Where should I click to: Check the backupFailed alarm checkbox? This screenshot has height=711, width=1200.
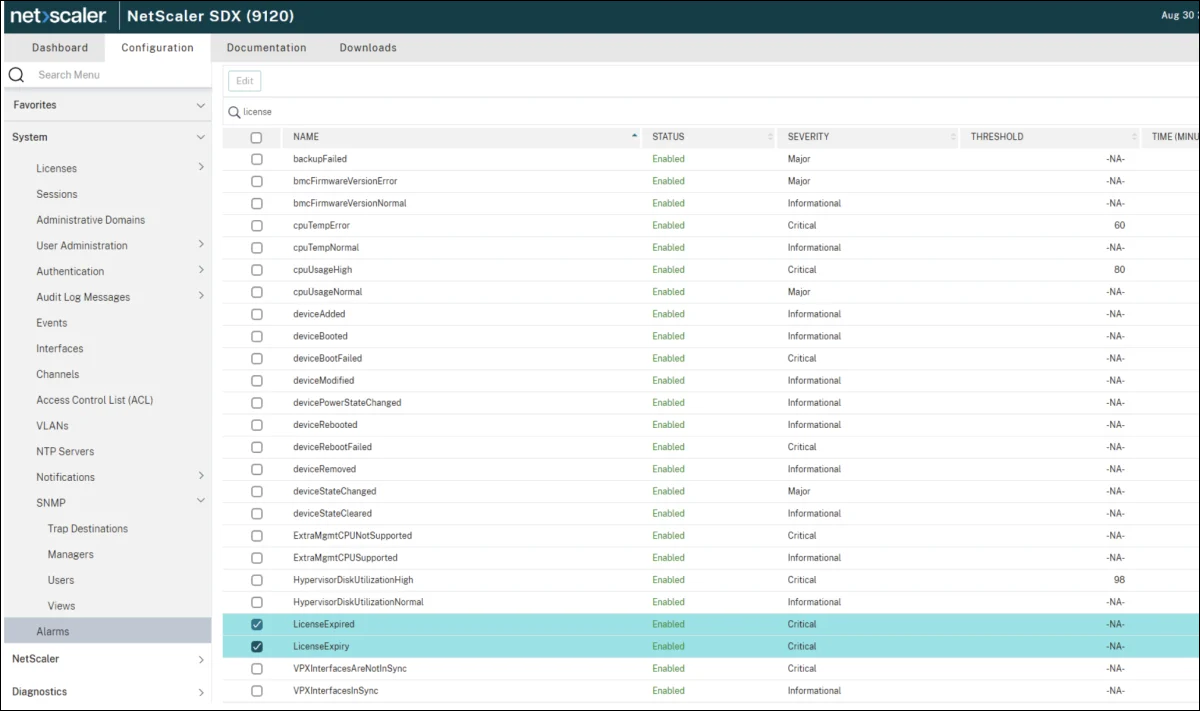tap(256, 160)
